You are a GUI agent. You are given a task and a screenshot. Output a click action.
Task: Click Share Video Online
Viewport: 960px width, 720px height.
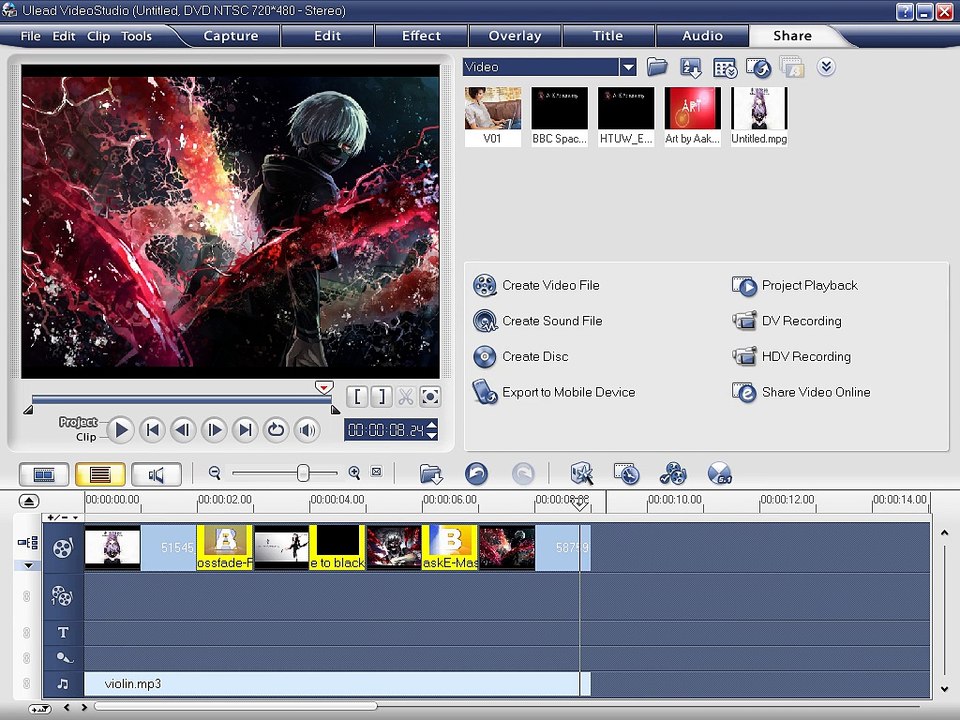pyautogui.click(x=801, y=392)
